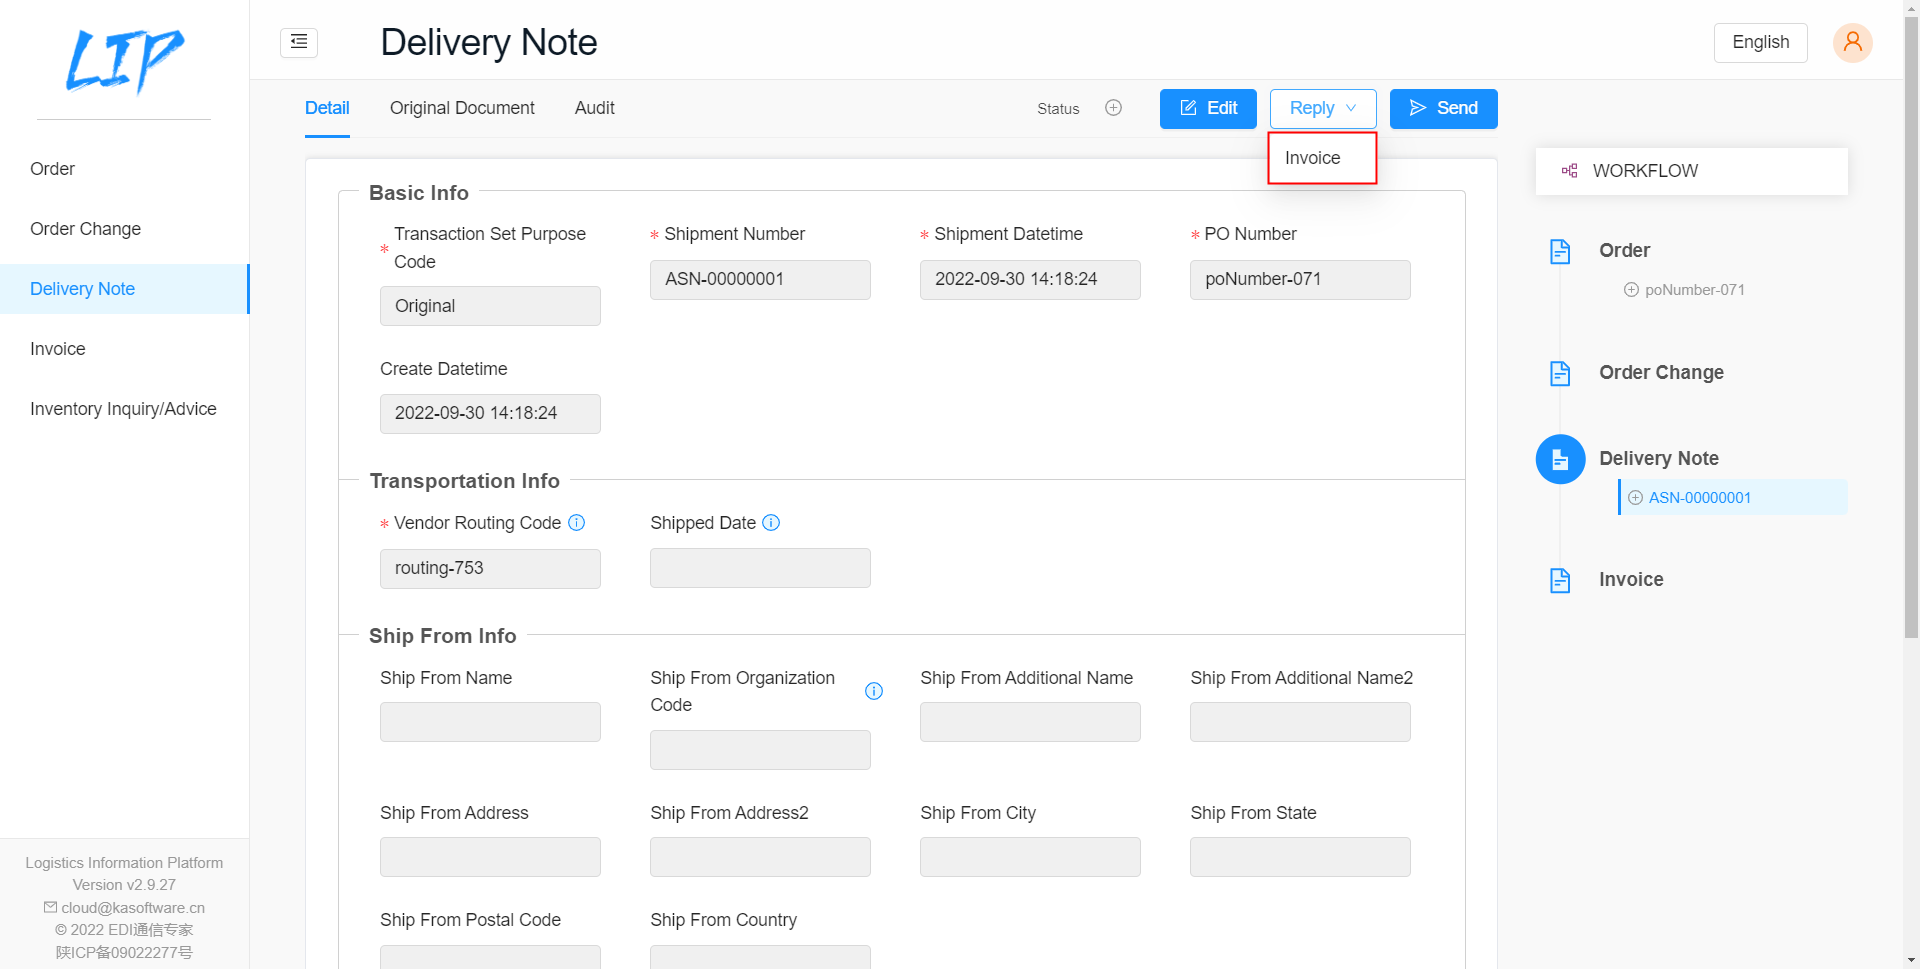Switch to the Original Document tab
This screenshot has width=1920, height=969.
[462, 108]
